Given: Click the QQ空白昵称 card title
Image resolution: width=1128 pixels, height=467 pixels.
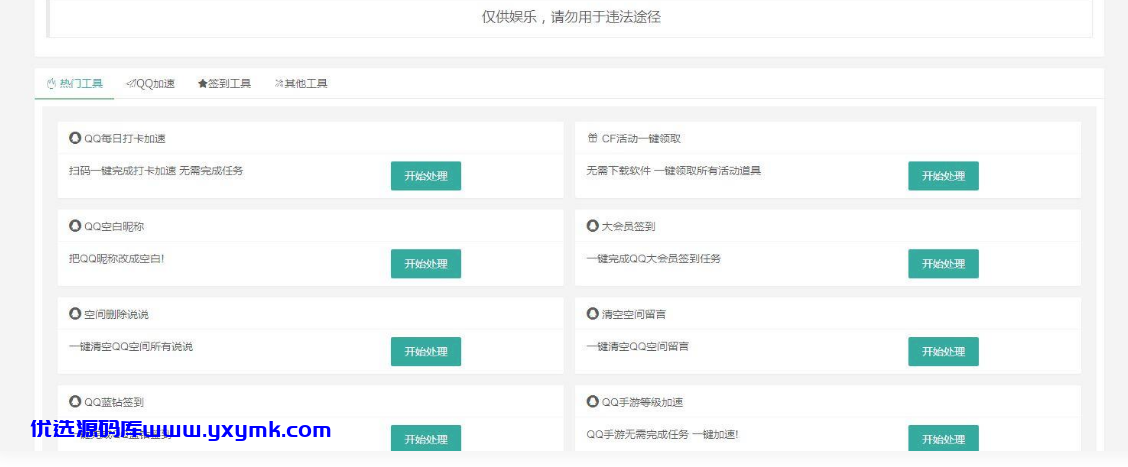Looking at the screenshot, I should click(114, 226).
